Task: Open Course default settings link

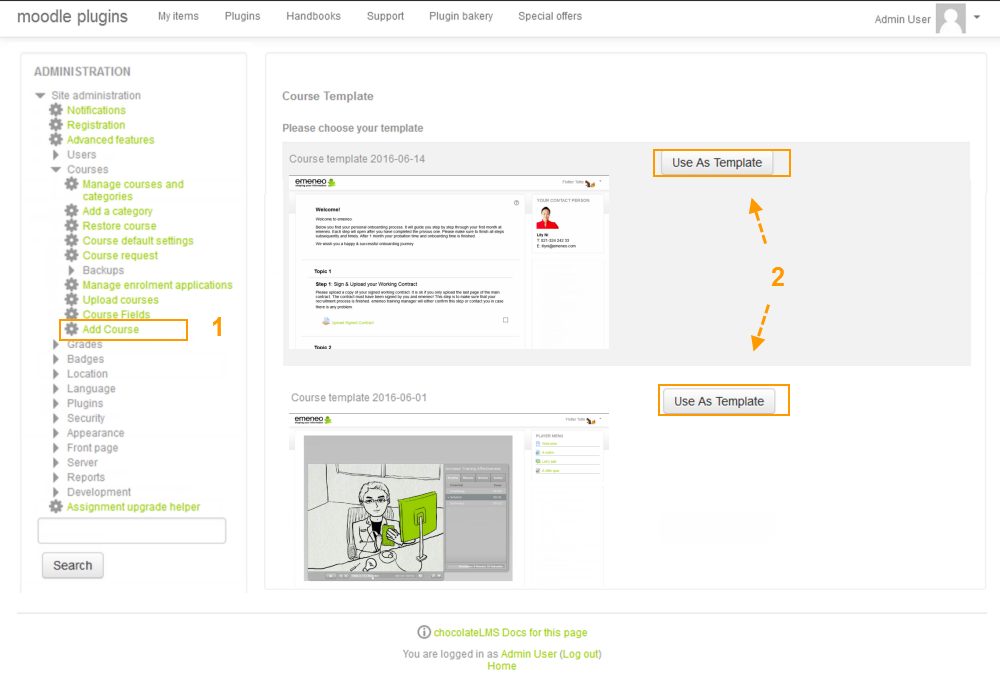Action: [138, 240]
